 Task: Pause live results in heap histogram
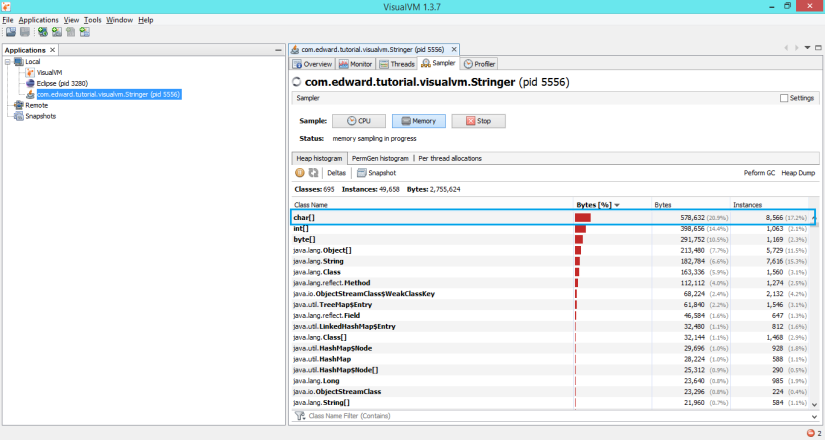[x=300, y=173]
